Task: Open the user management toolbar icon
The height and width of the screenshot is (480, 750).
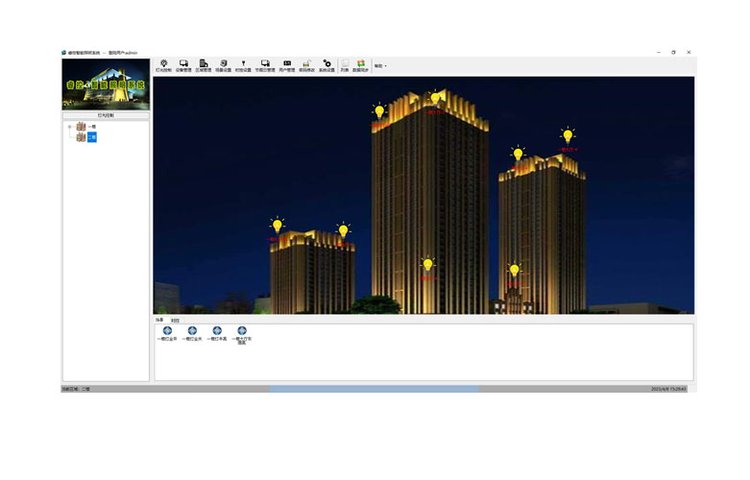Action: click(x=286, y=65)
